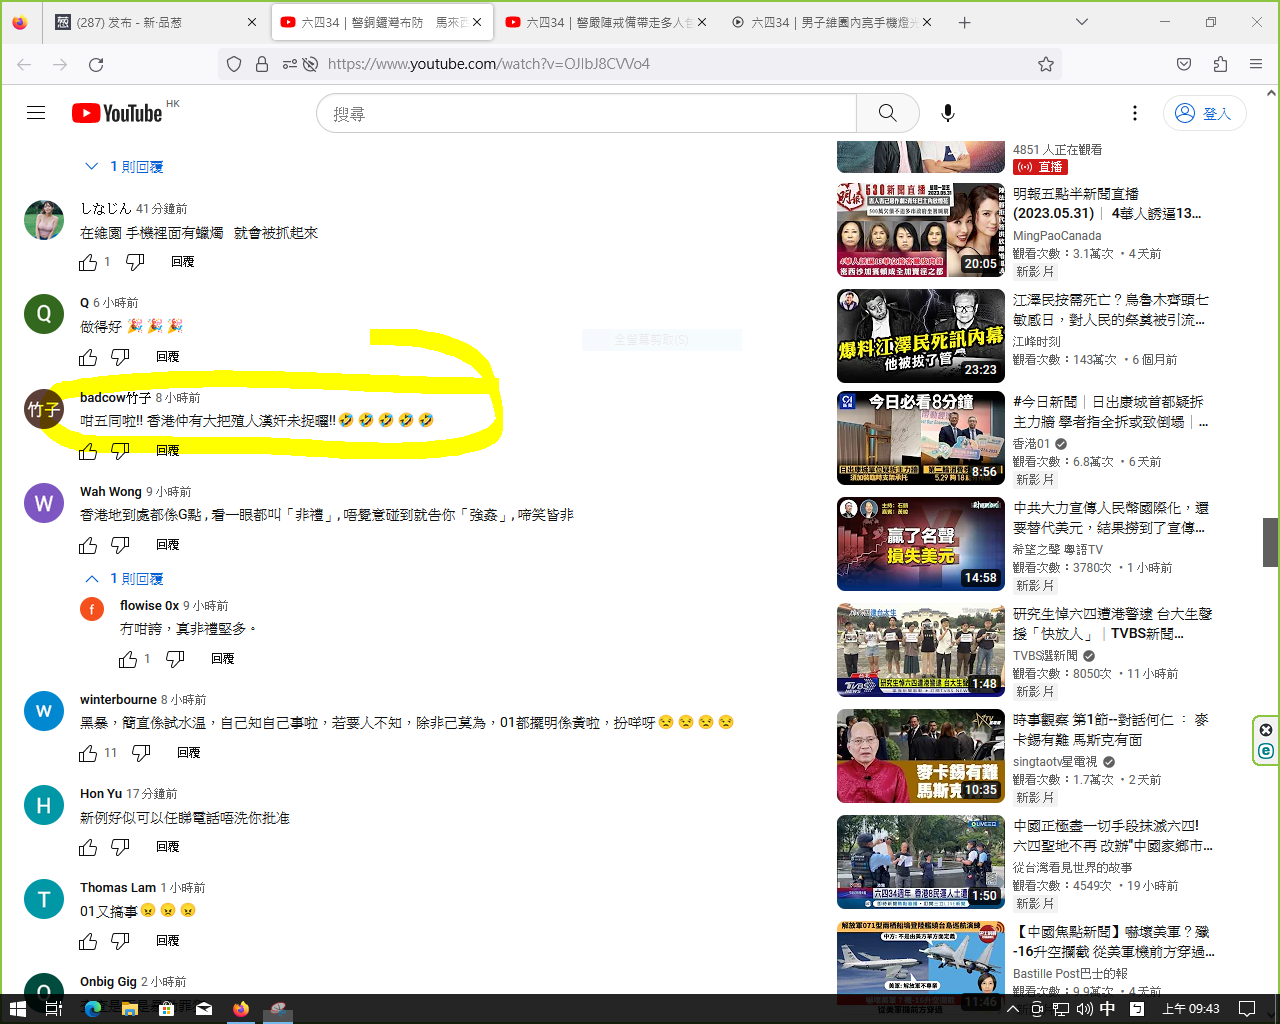The height and width of the screenshot is (1024, 1280).
Task: Open a new browser tab
Action: click(964, 22)
